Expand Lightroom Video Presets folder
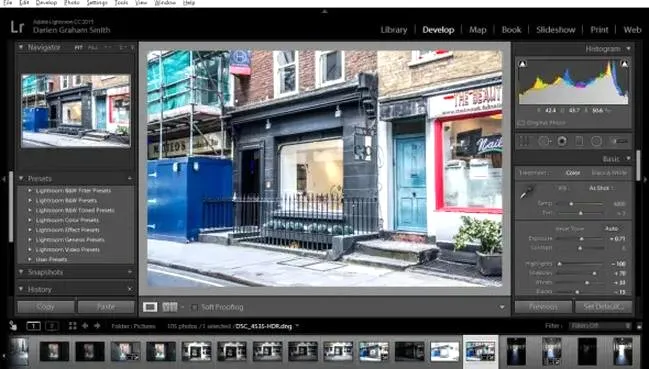Screen dimensions: 649x369 pos(30,250)
